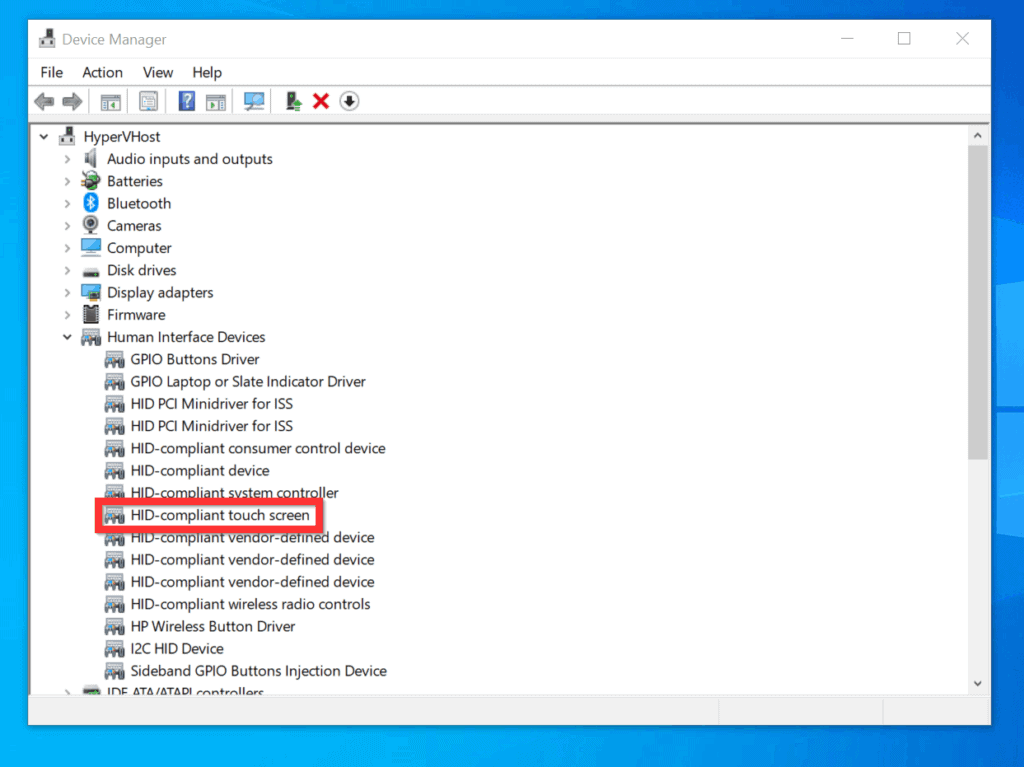Expand Audio inputs and outputs

[x=67, y=159]
